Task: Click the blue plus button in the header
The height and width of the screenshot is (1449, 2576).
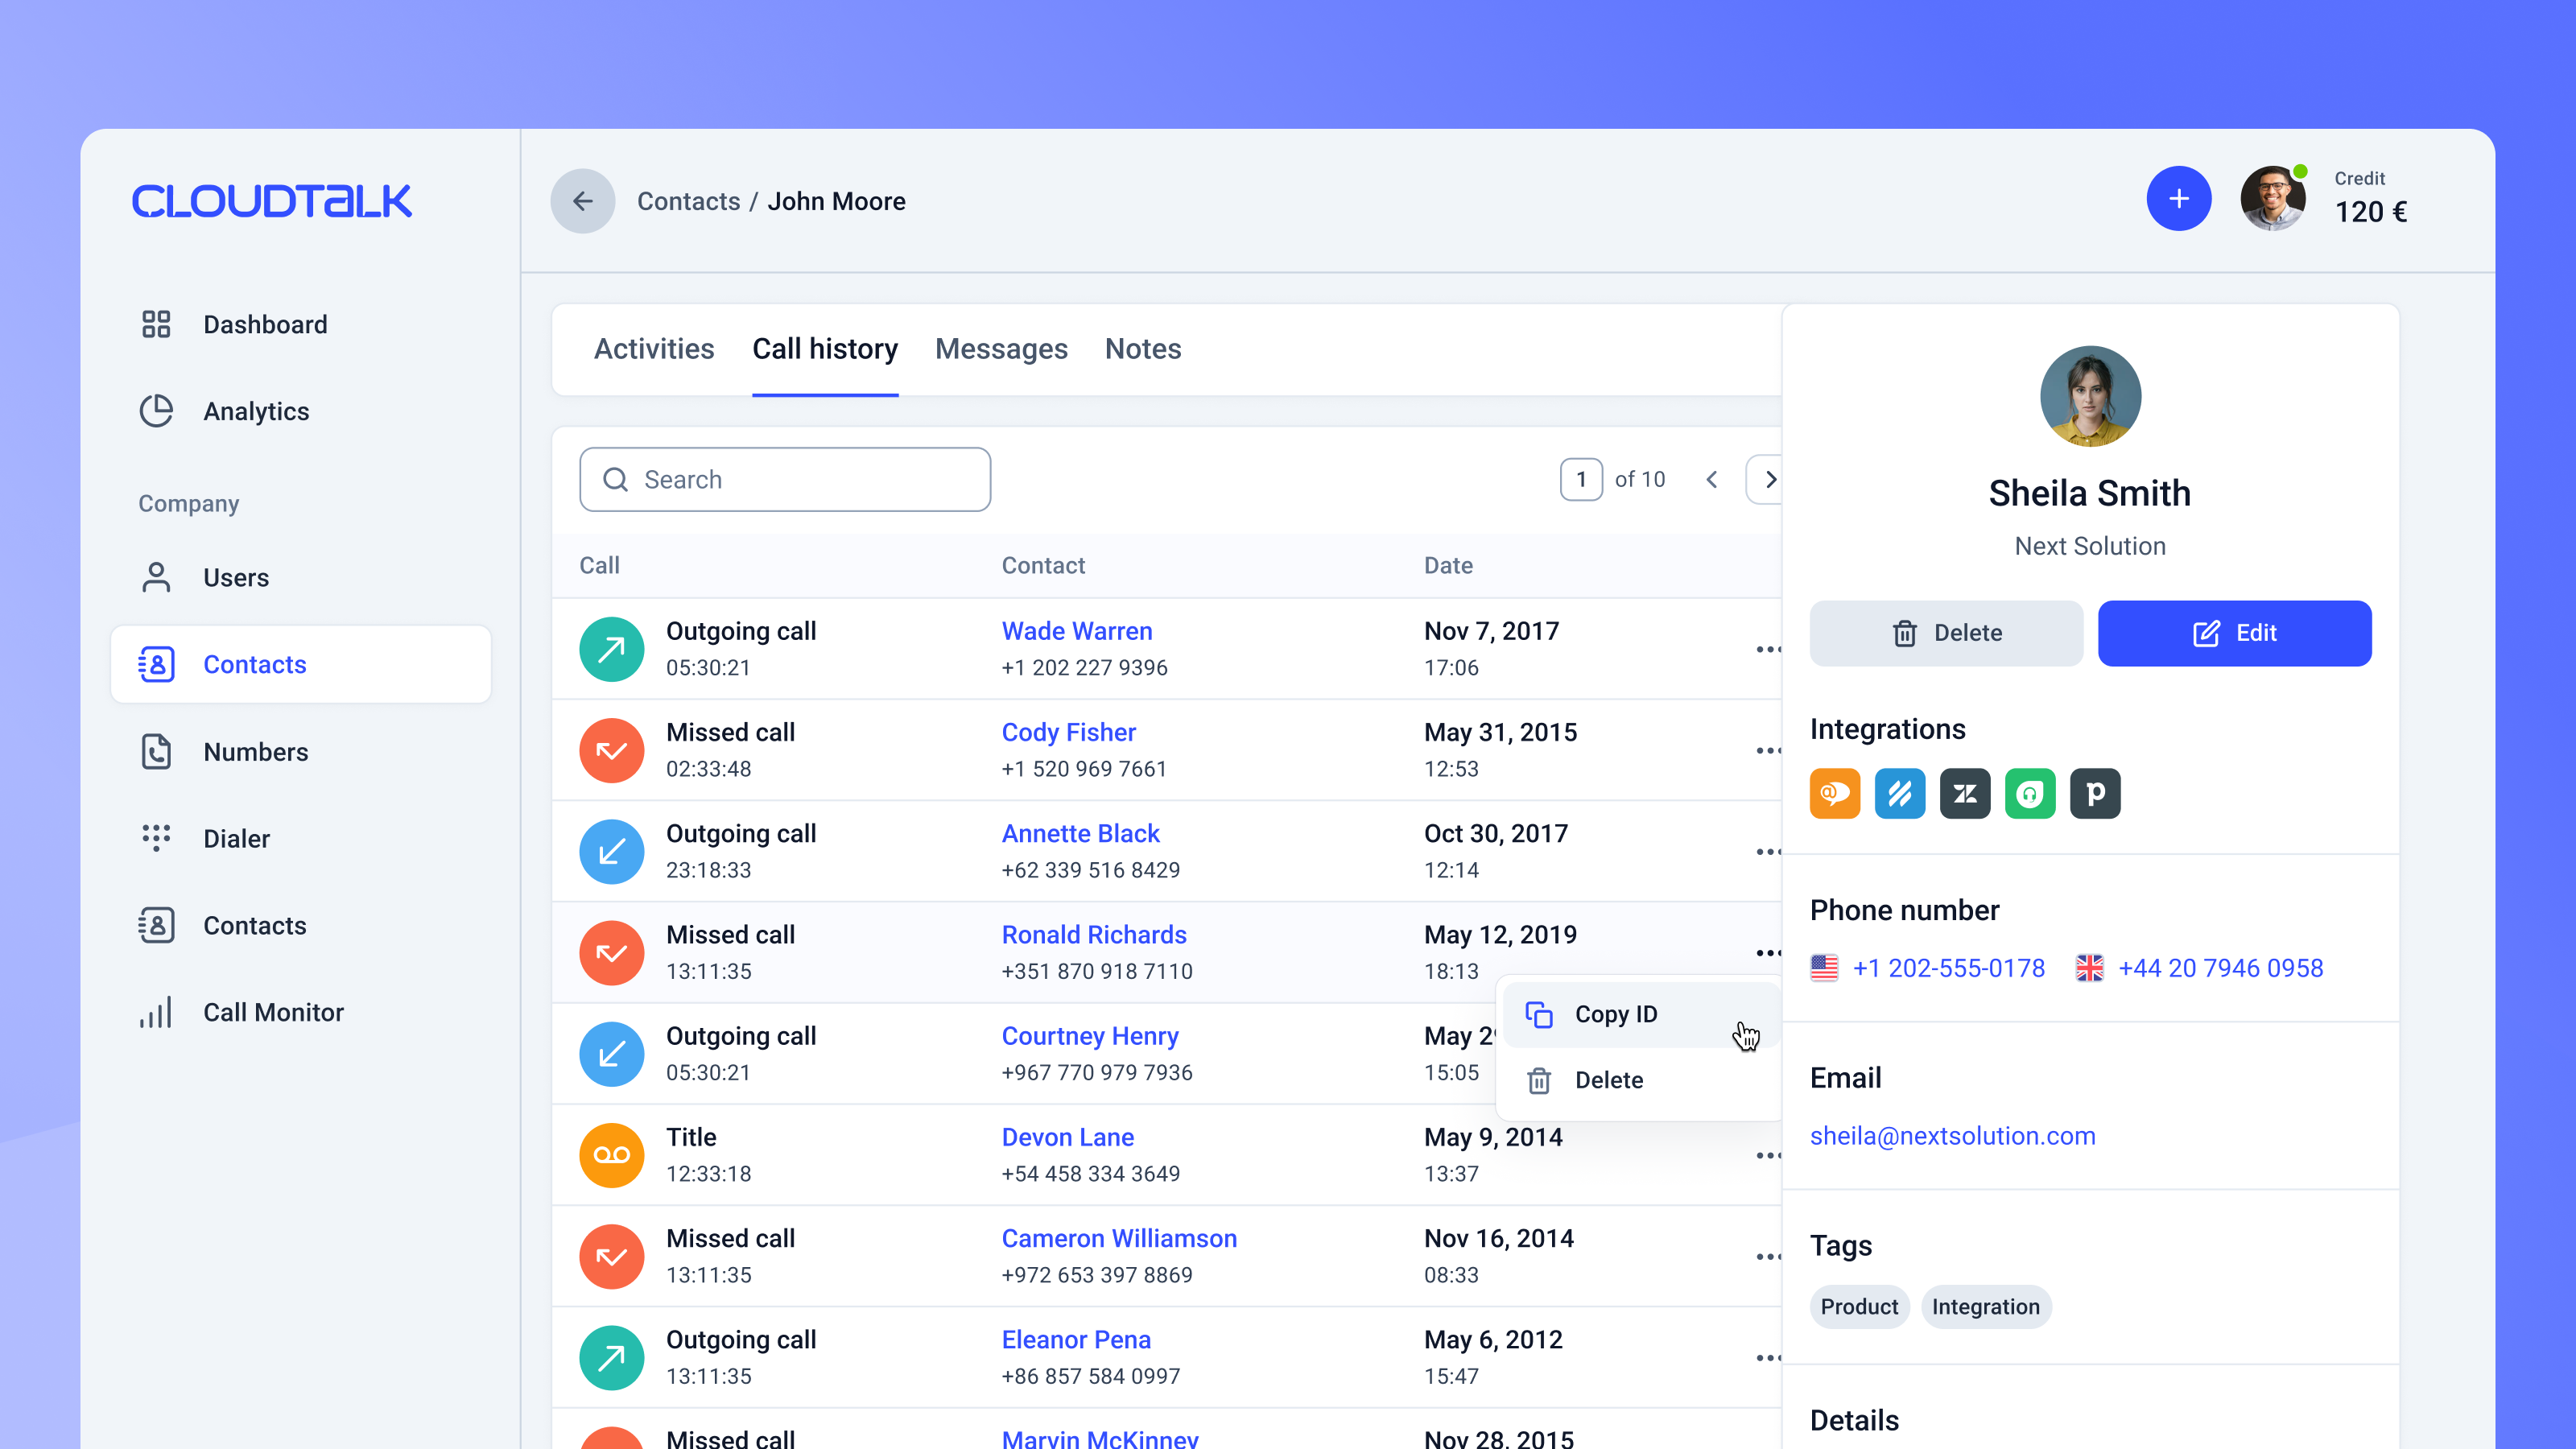Action: coord(2179,199)
